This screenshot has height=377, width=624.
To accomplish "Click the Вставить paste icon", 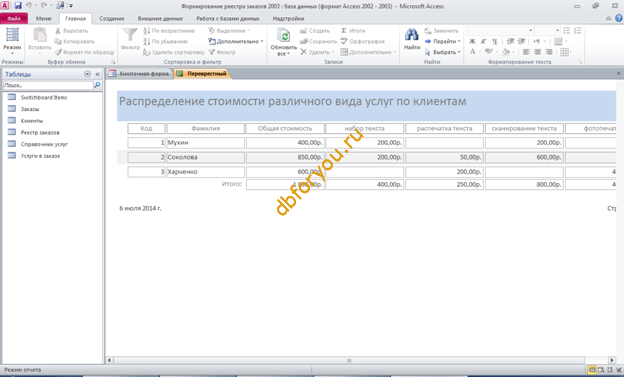I will (40, 35).
